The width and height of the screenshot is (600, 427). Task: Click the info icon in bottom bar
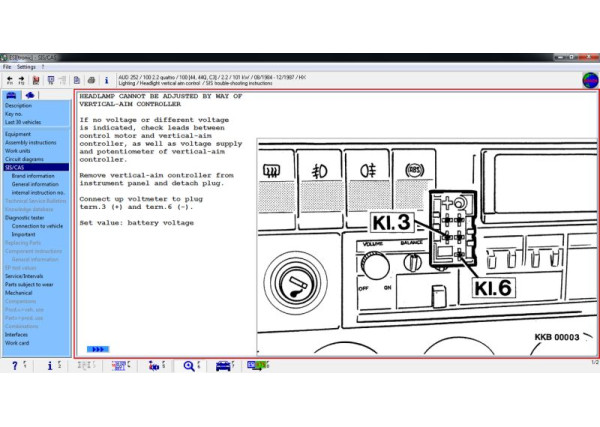coord(49,366)
